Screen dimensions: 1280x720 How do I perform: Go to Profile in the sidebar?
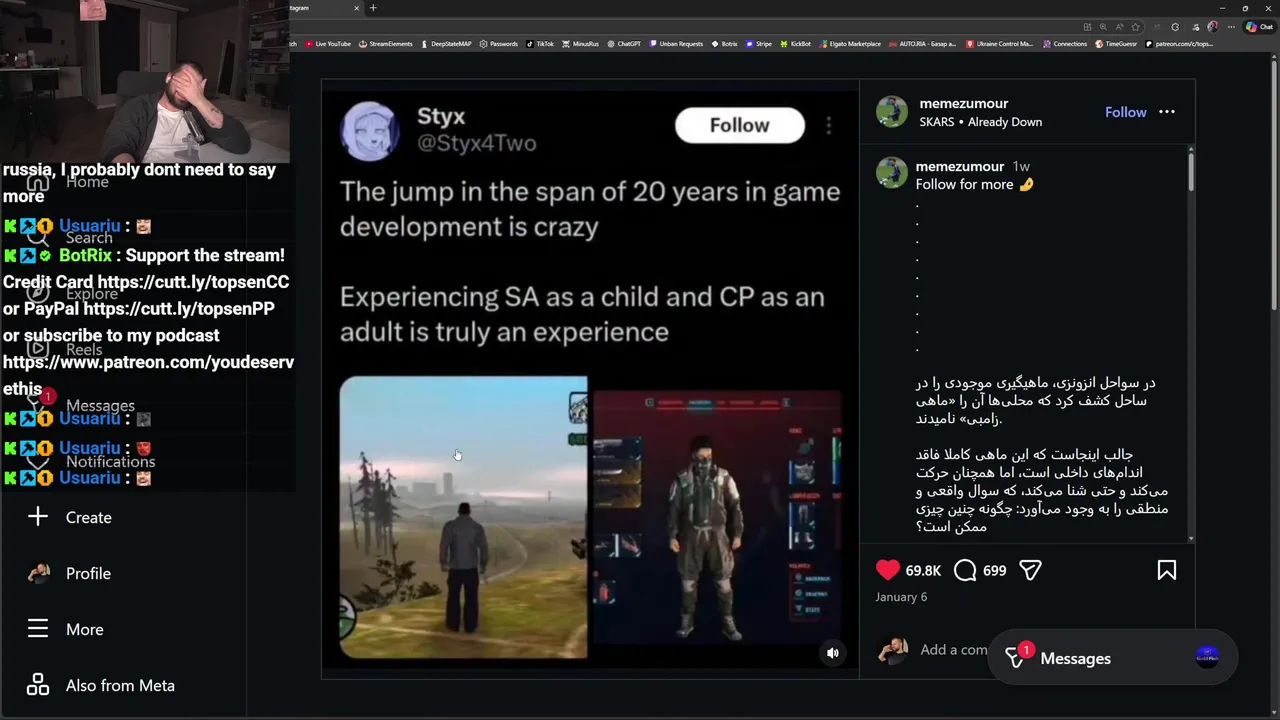click(x=69, y=573)
